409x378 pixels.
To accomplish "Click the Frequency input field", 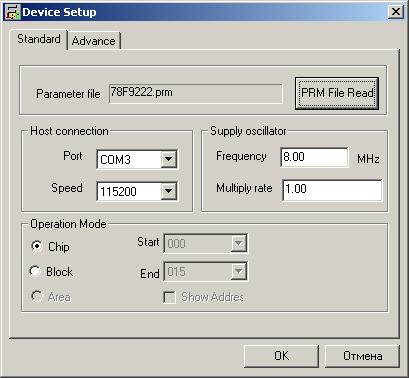I will [314, 157].
